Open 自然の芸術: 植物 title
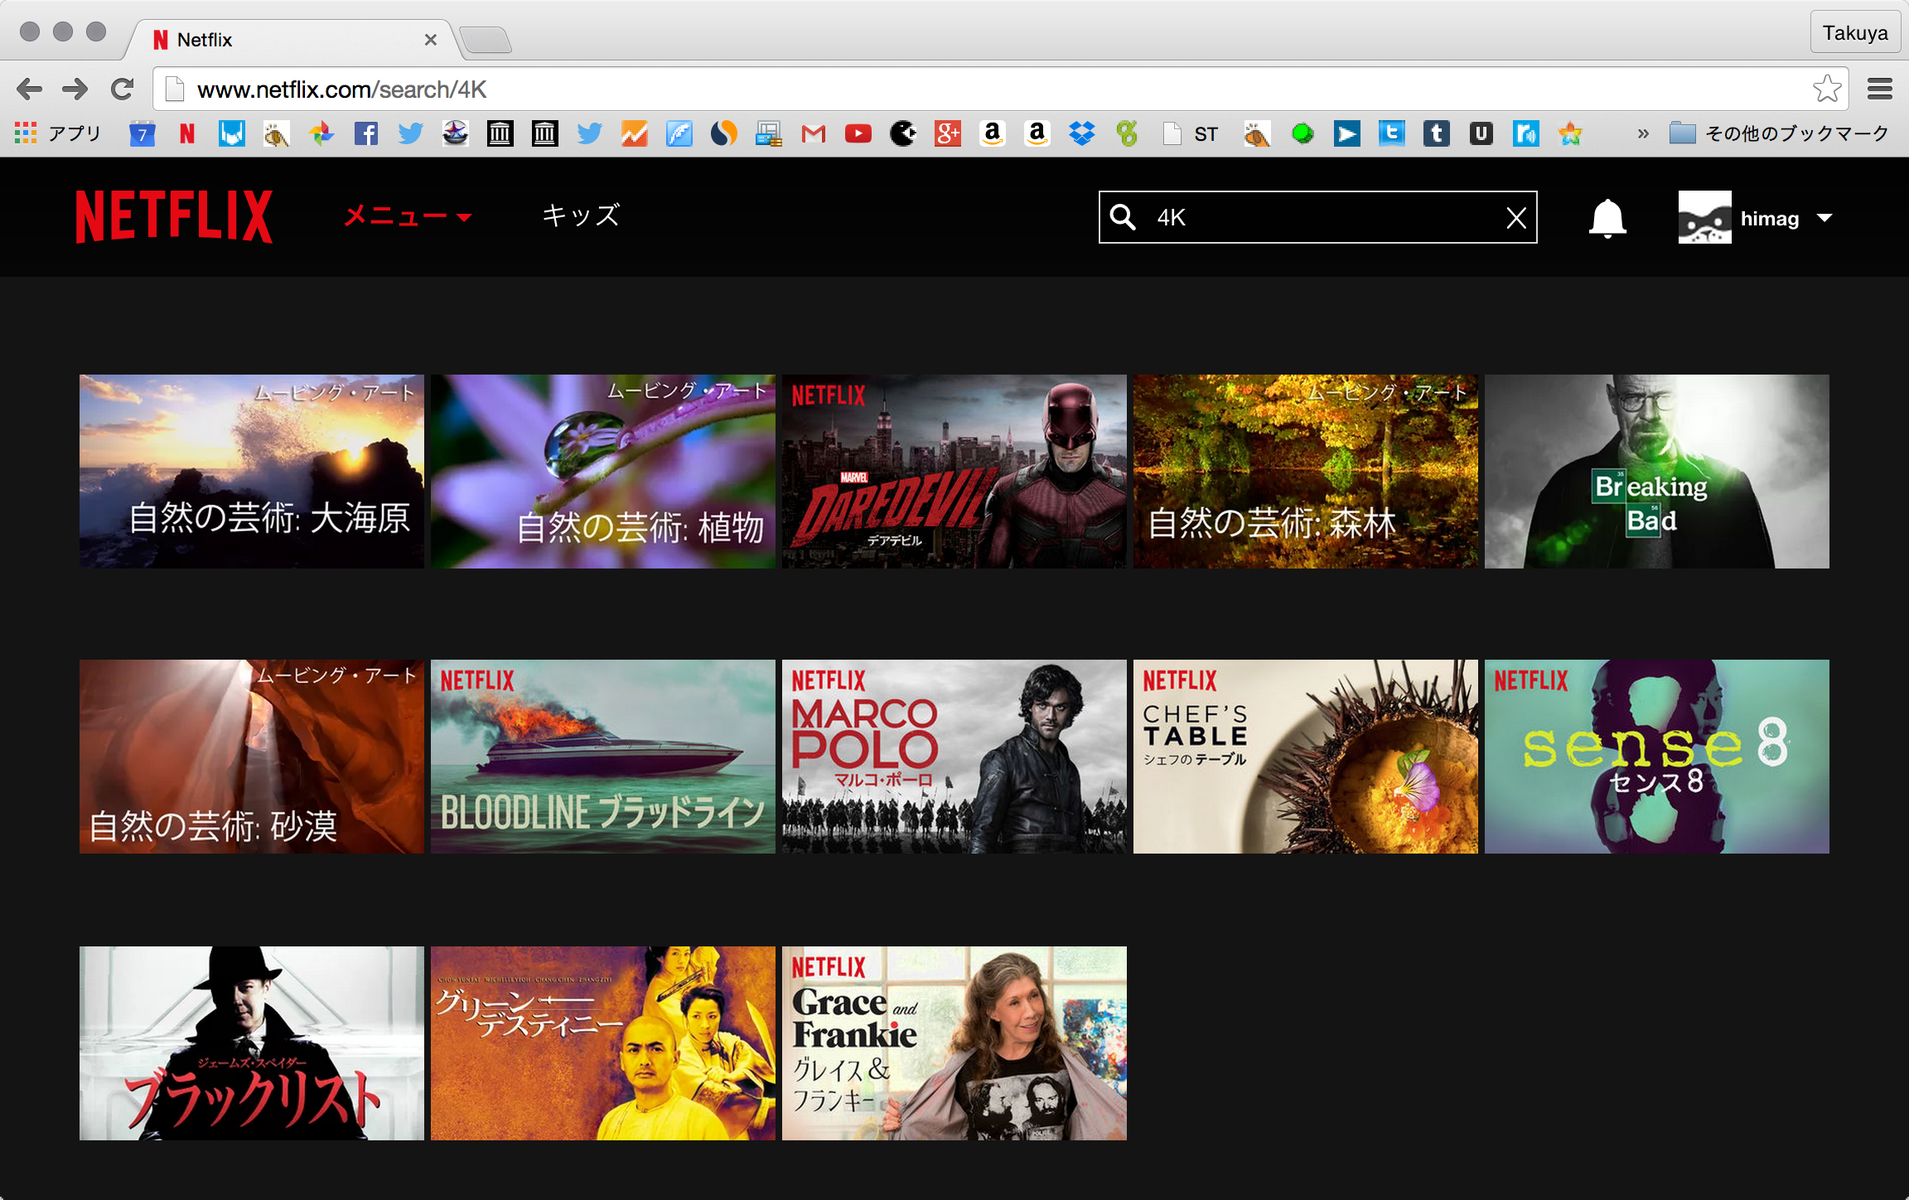Viewport: 1909px width, 1200px height. (603, 471)
